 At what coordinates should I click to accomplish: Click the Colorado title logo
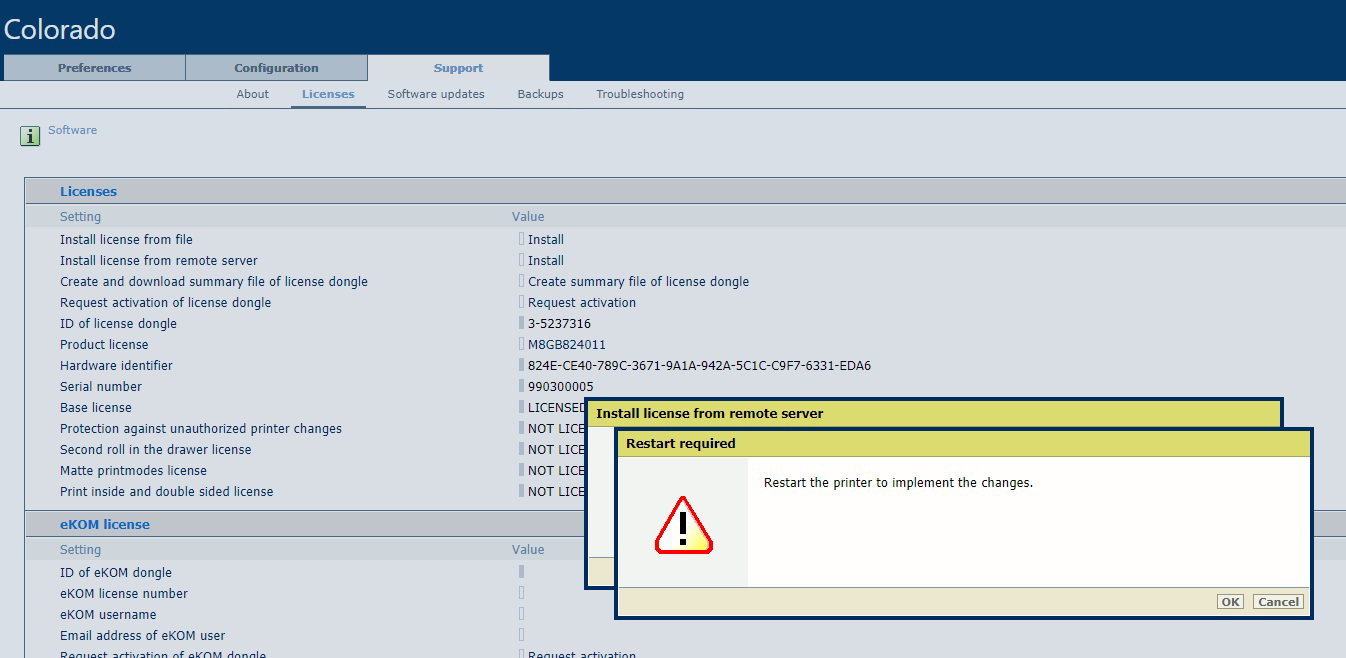click(60, 30)
